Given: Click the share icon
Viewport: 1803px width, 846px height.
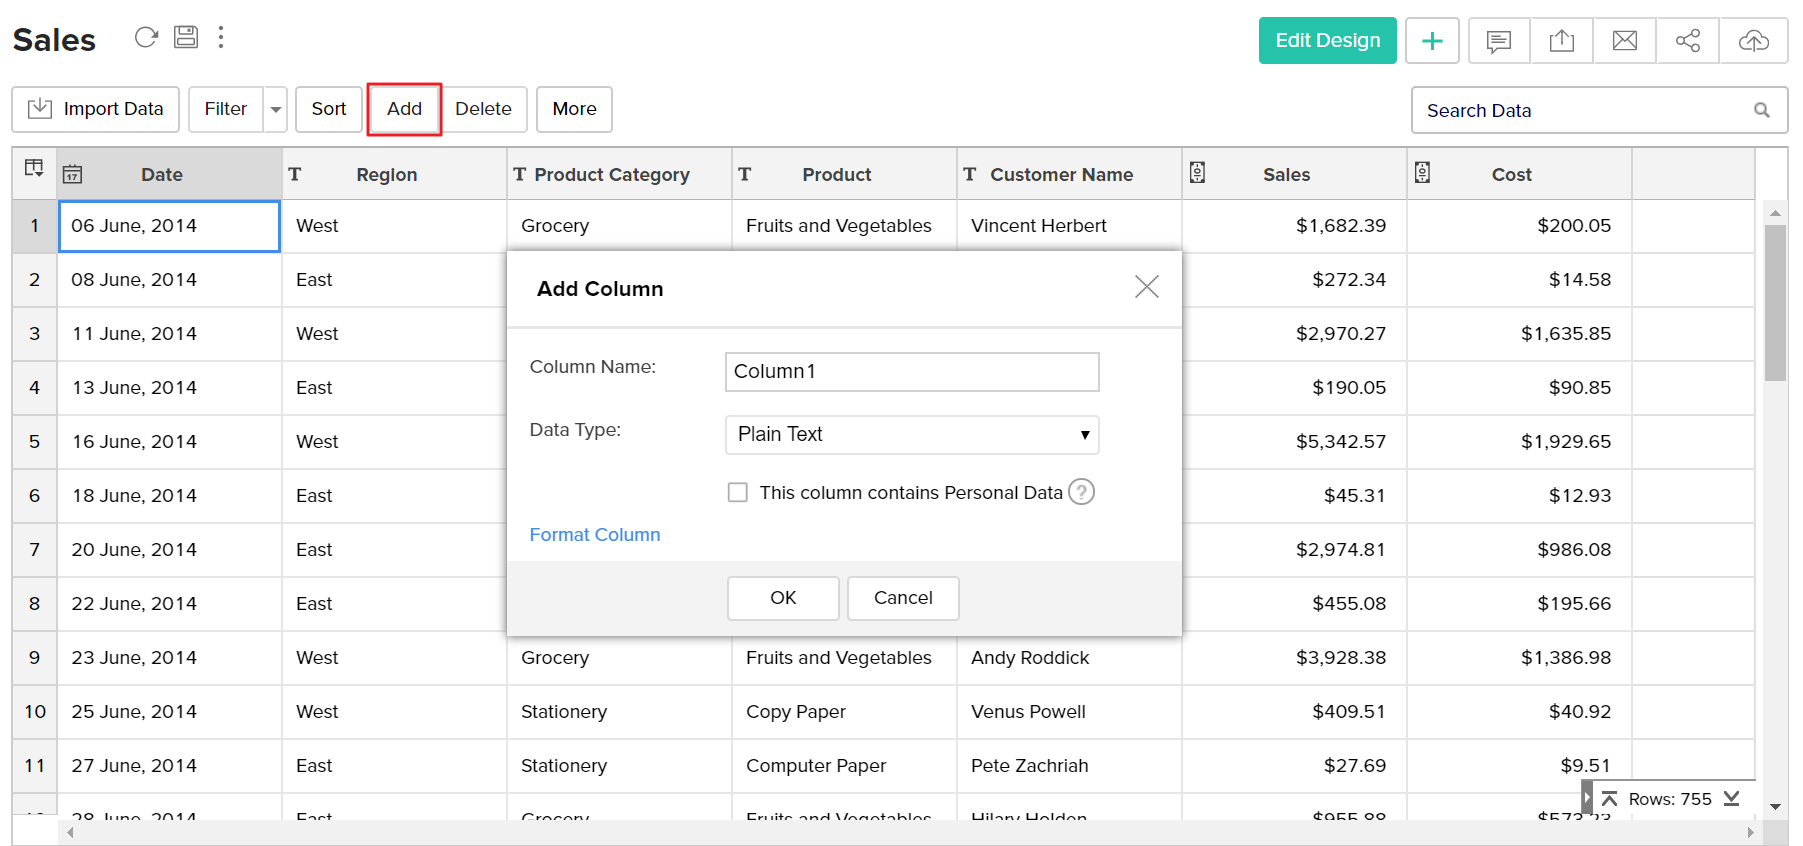Looking at the screenshot, I should click(x=1688, y=41).
